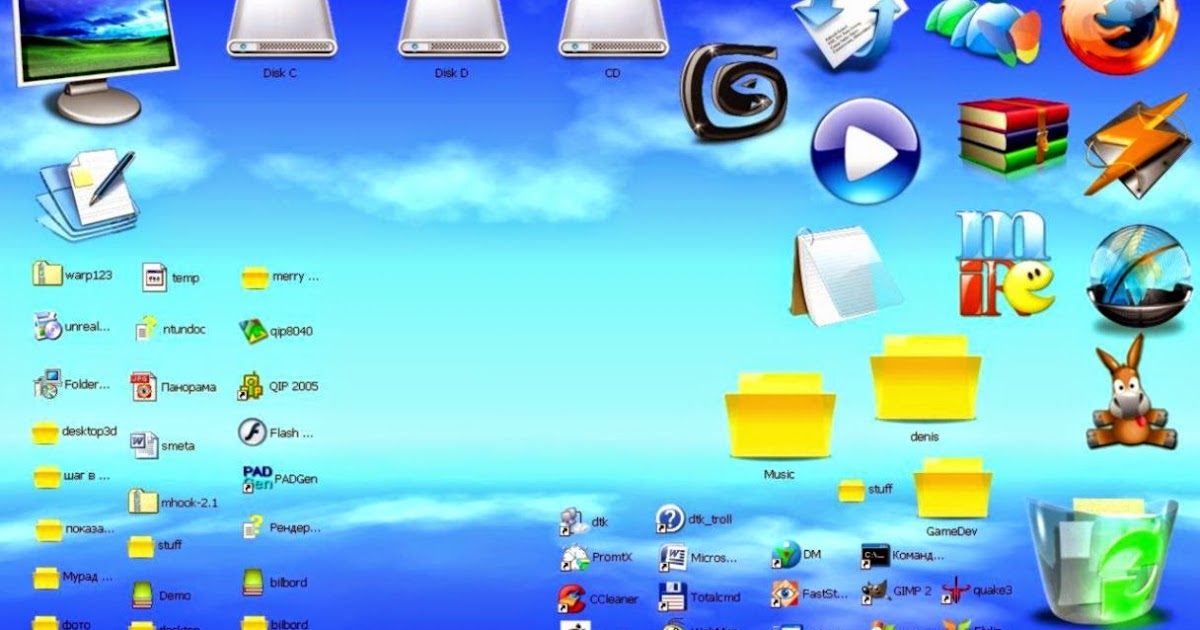Launch the dtk shortcut

point(573,521)
